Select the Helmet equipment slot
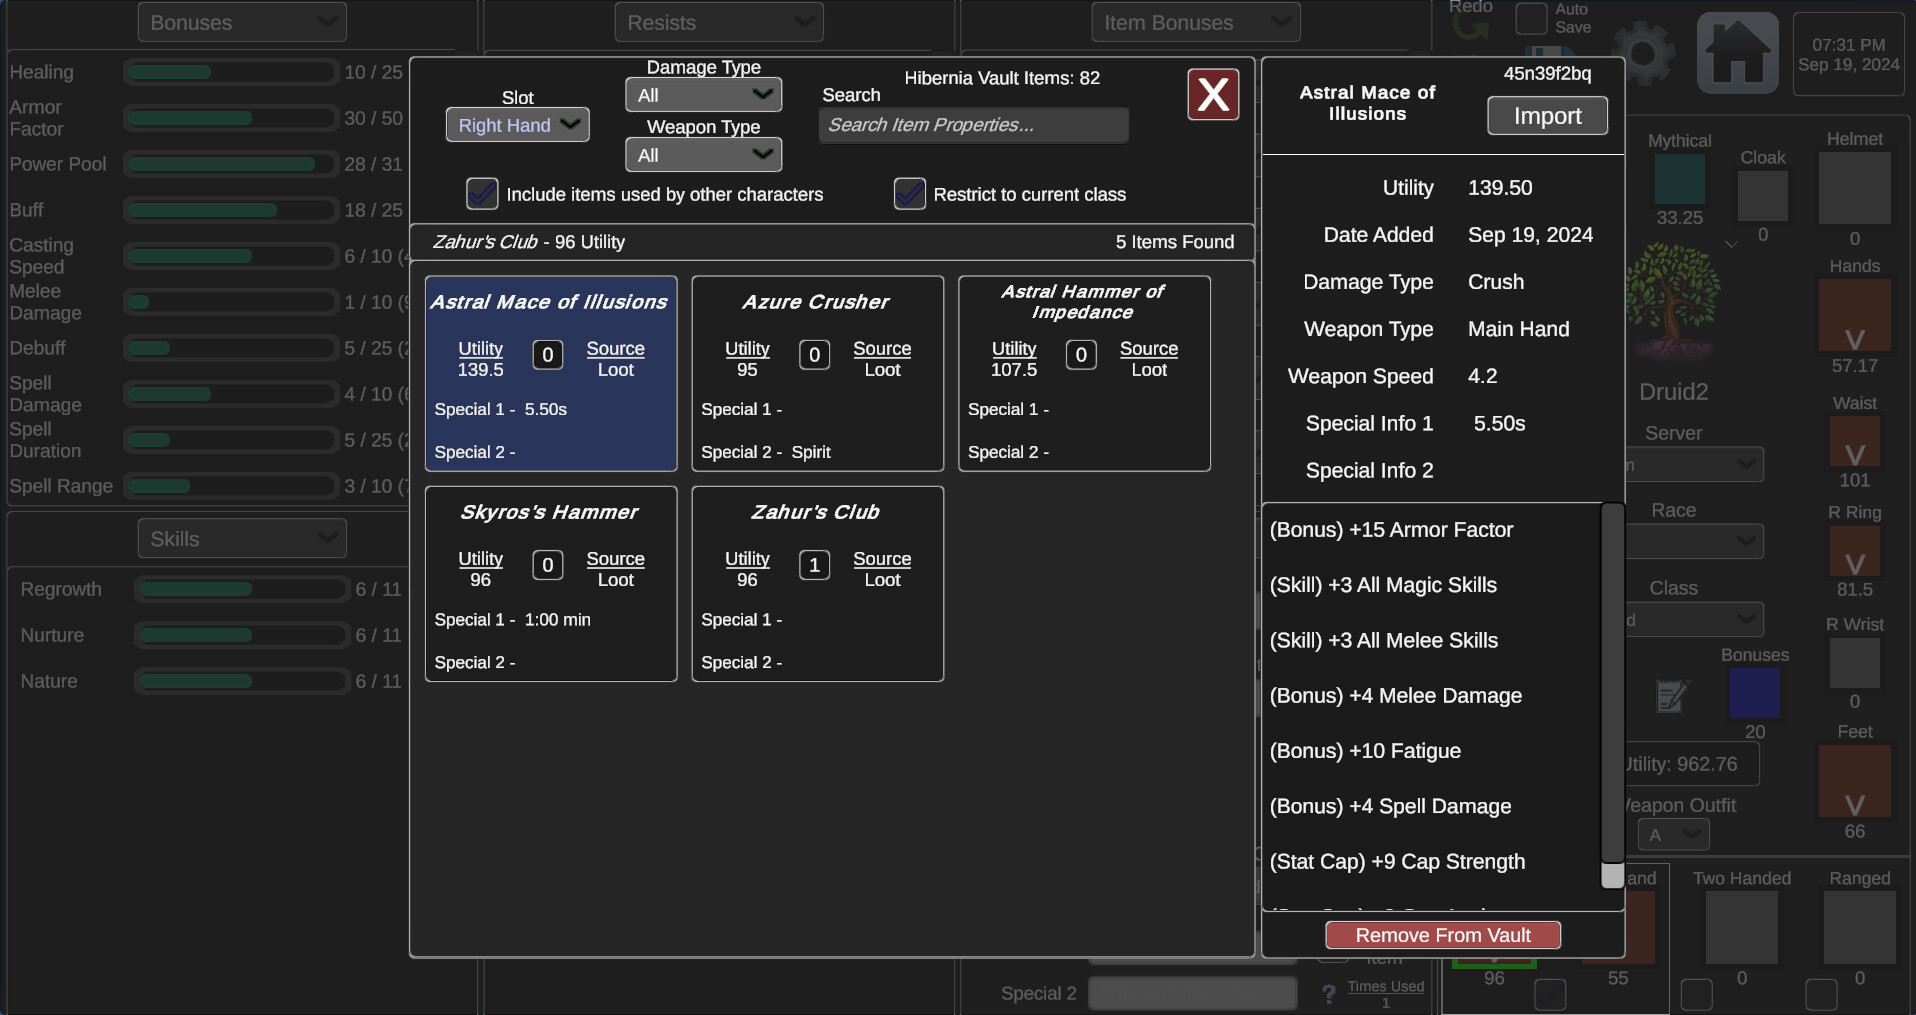 (1855, 188)
